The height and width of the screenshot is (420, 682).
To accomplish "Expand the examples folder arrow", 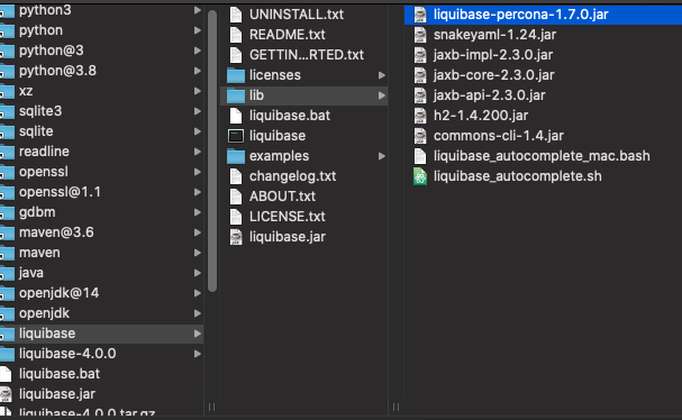I will pos(382,156).
